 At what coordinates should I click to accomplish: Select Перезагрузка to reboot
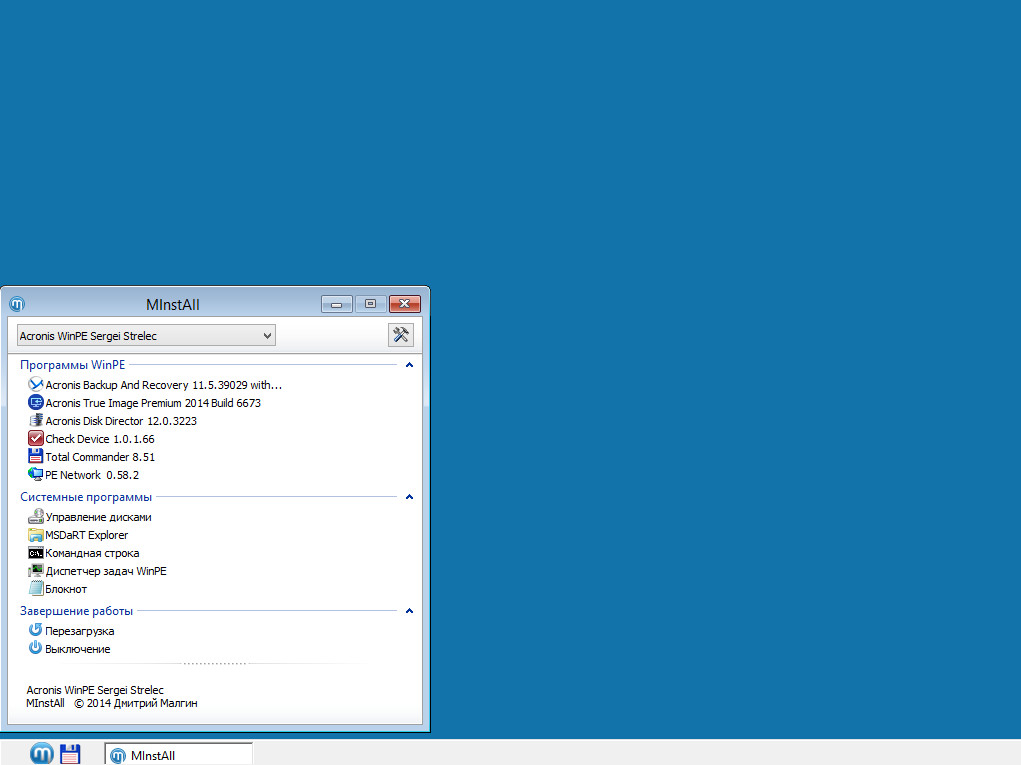(x=79, y=631)
